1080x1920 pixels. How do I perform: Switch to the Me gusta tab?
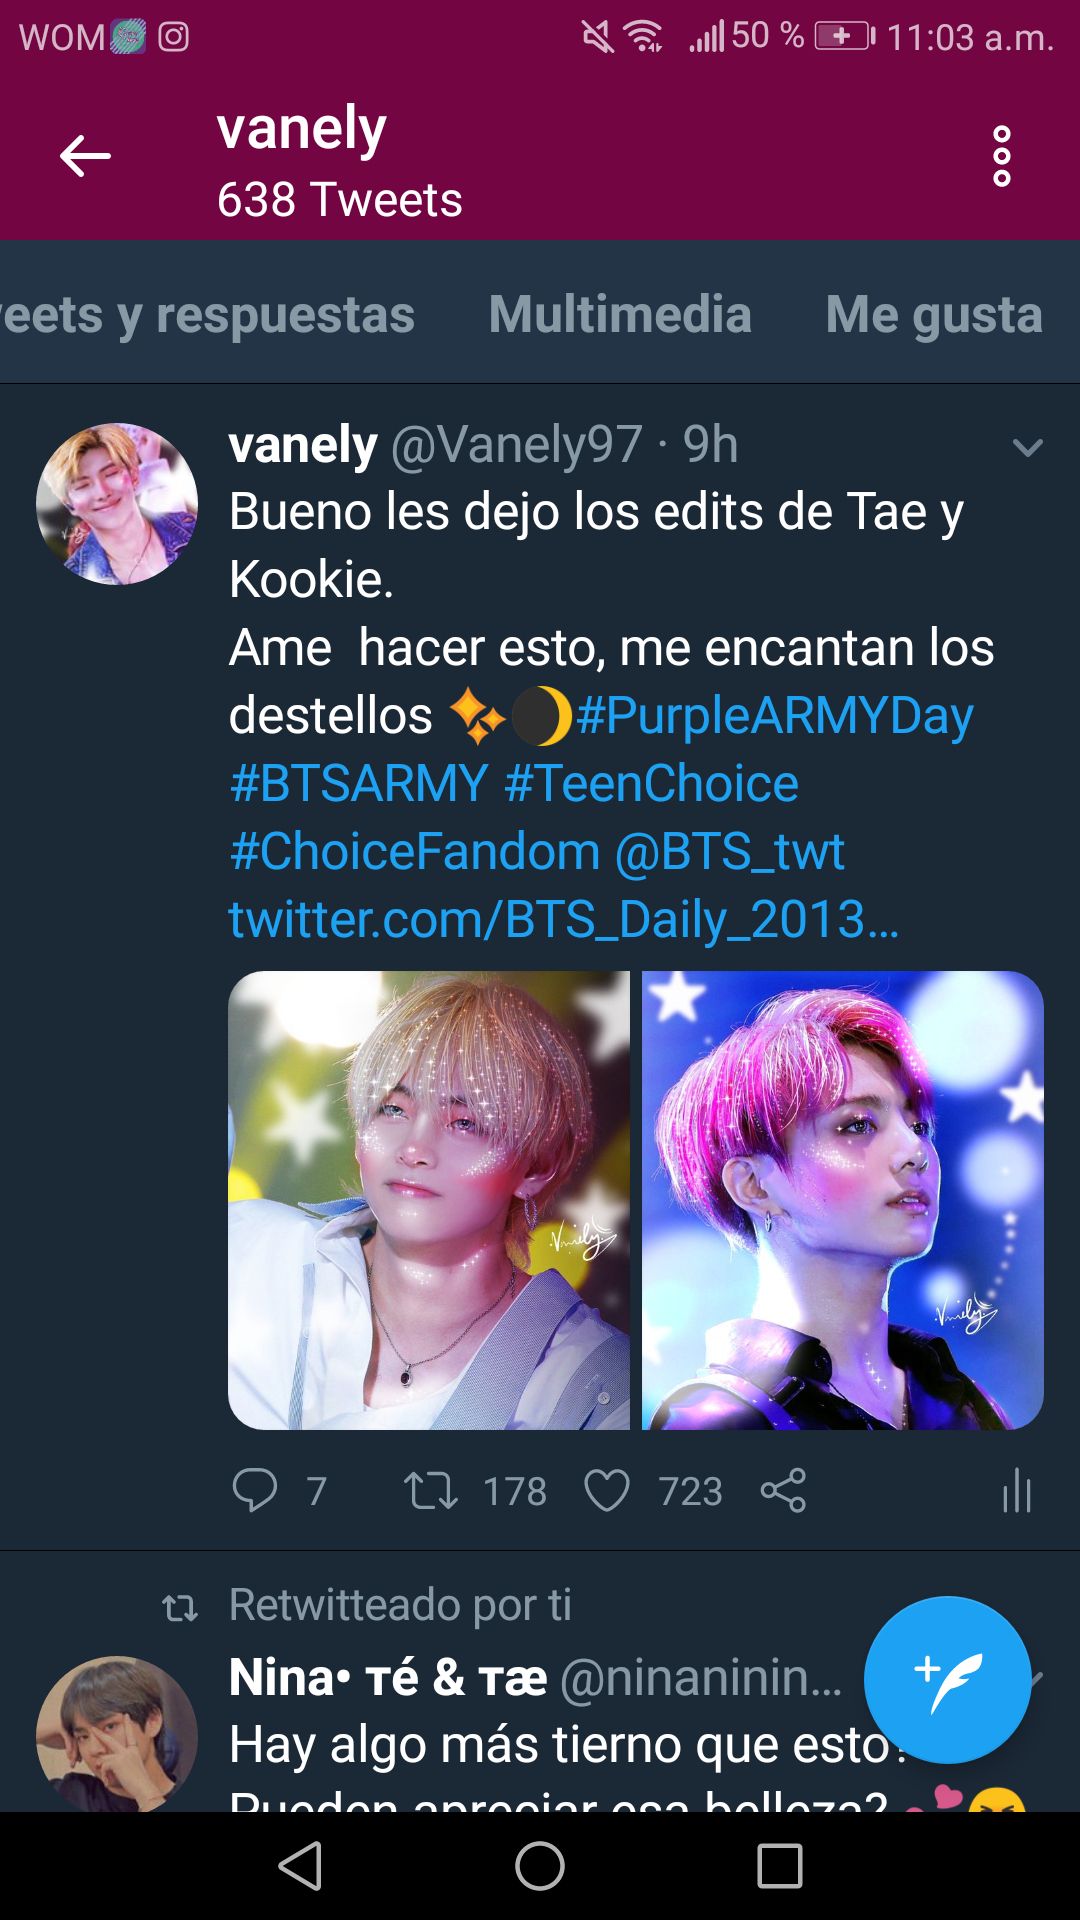[934, 314]
